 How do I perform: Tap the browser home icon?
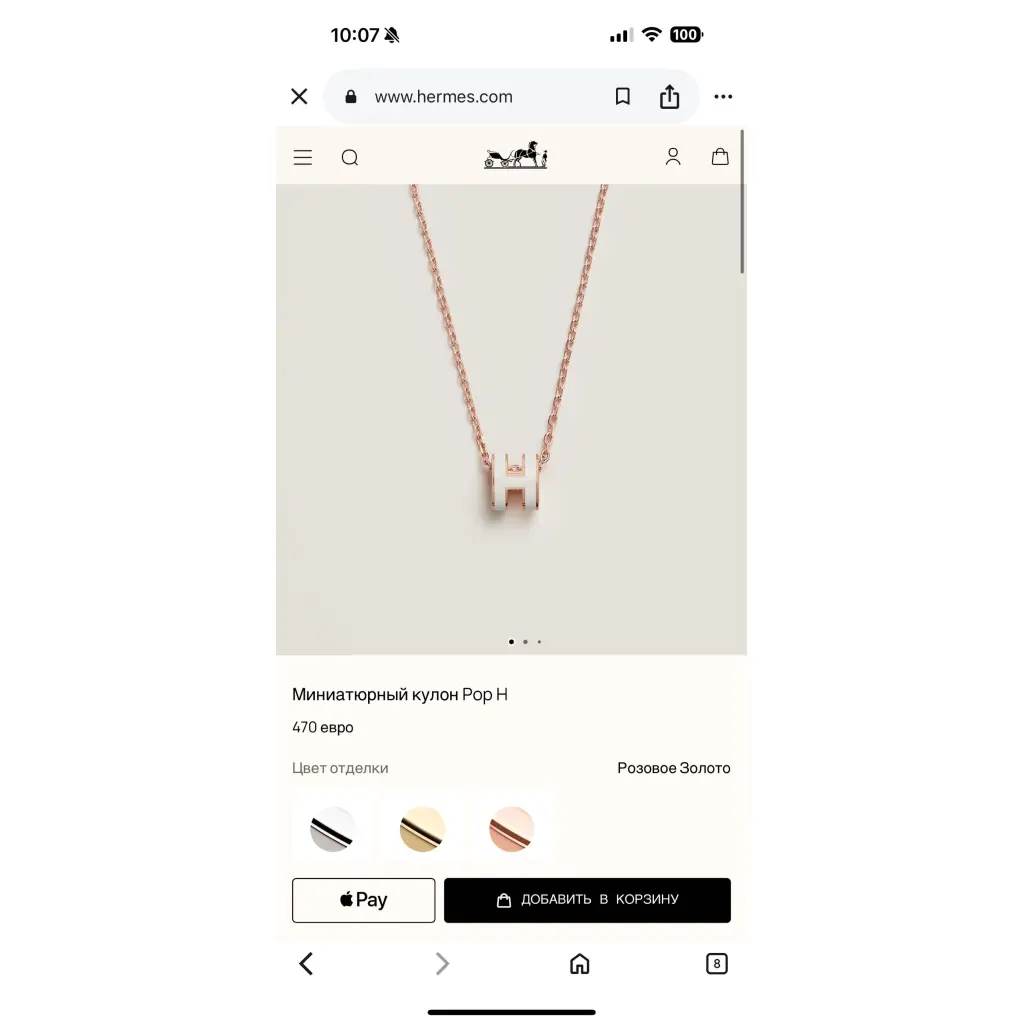[579, 963]
